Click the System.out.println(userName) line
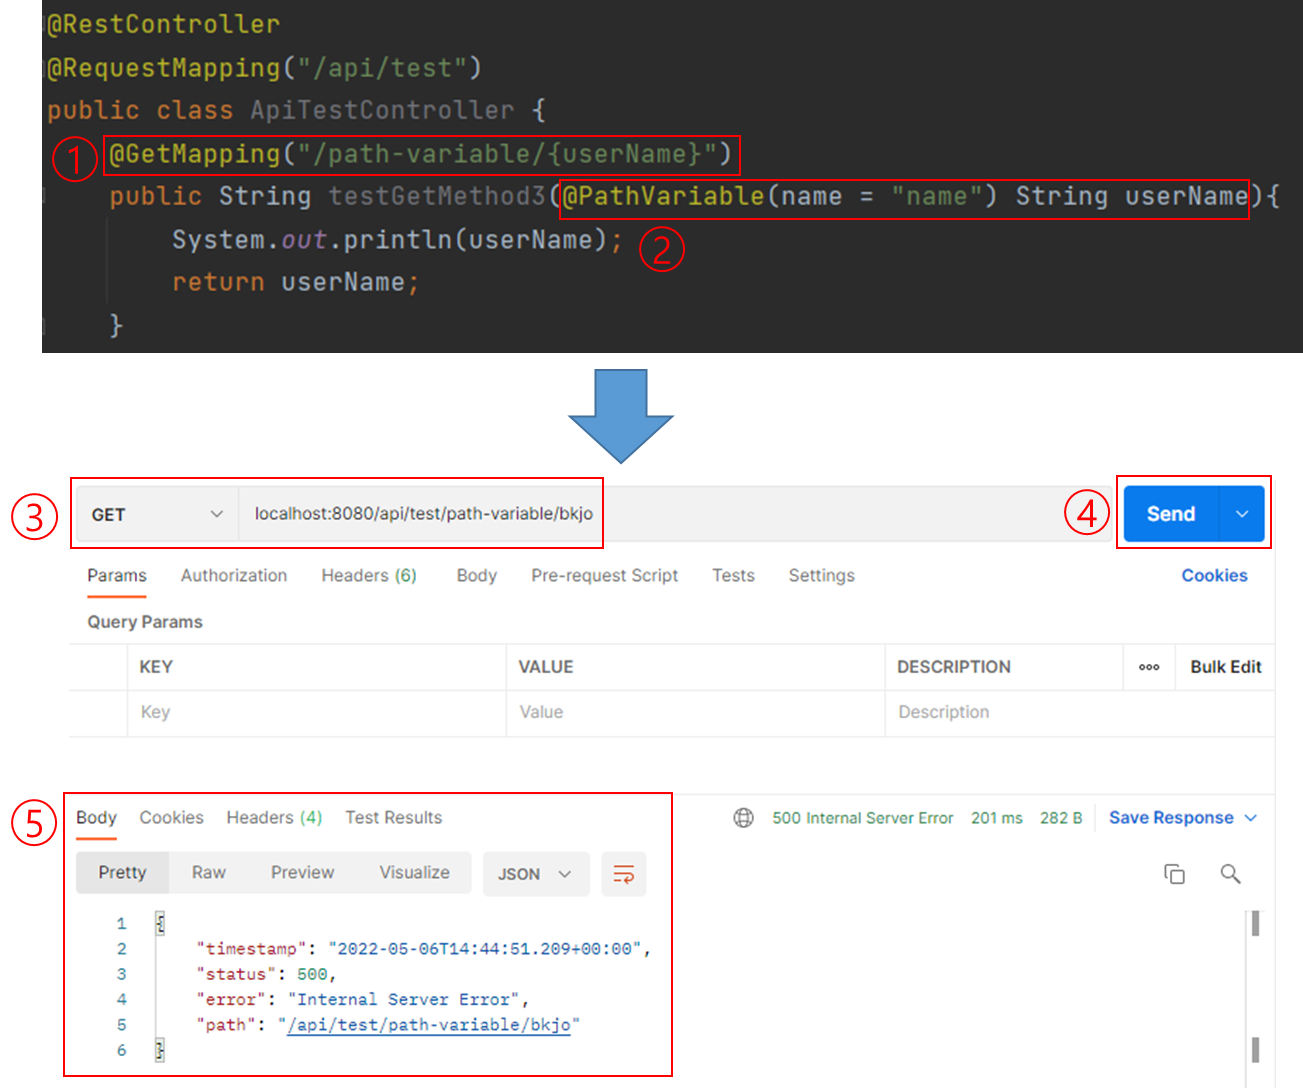 (x=397, y=240)
